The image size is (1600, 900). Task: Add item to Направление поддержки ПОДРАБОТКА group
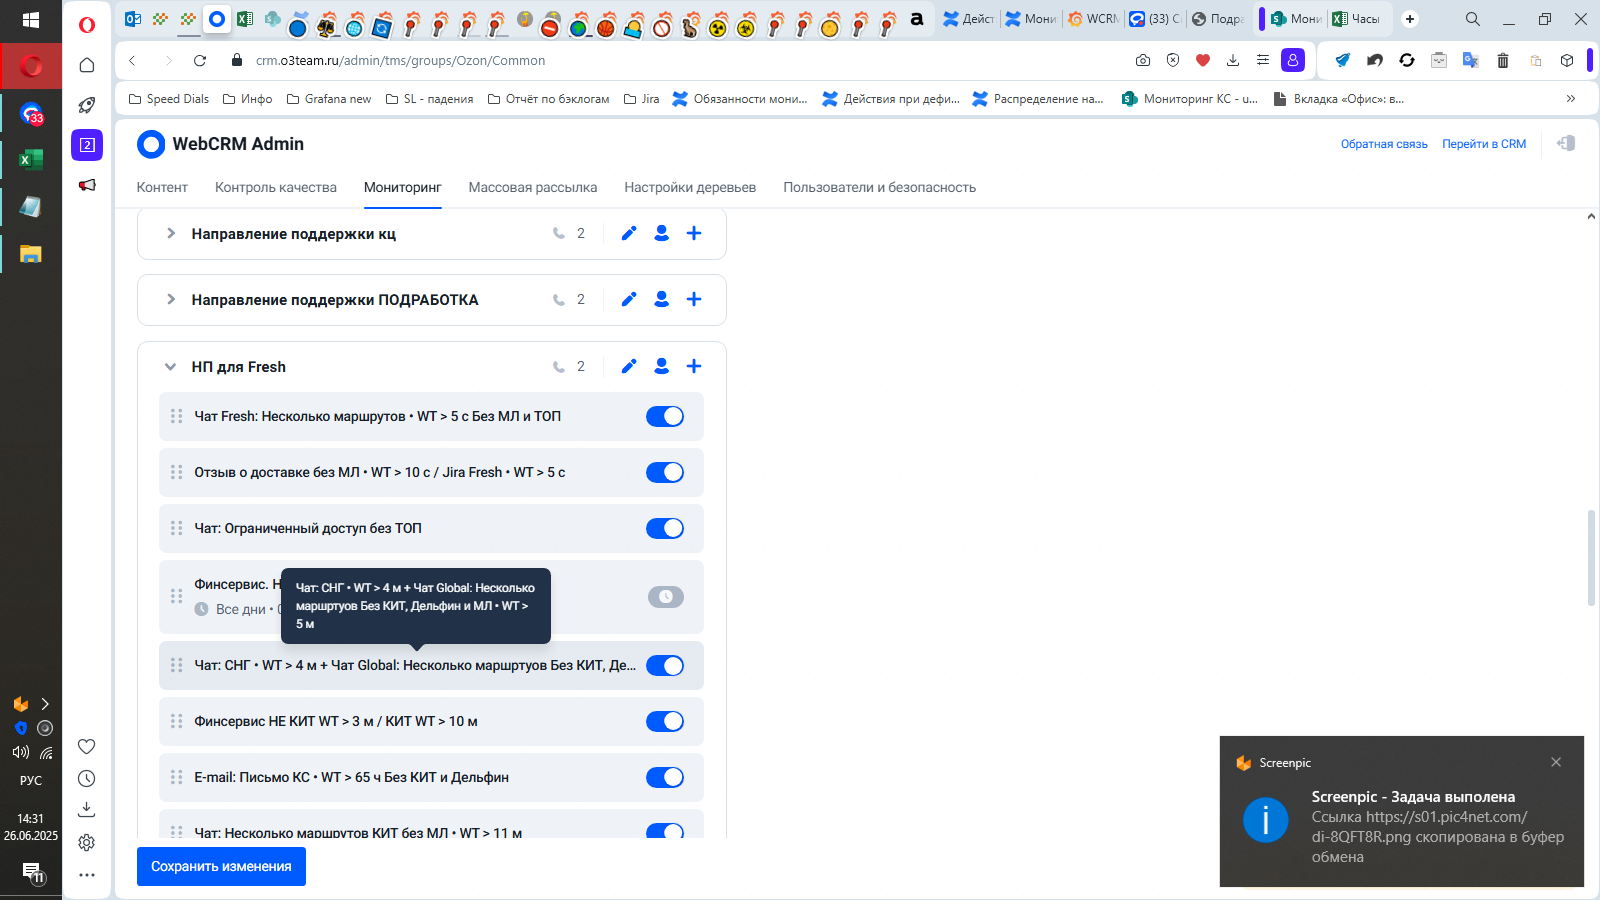(694, 299)
